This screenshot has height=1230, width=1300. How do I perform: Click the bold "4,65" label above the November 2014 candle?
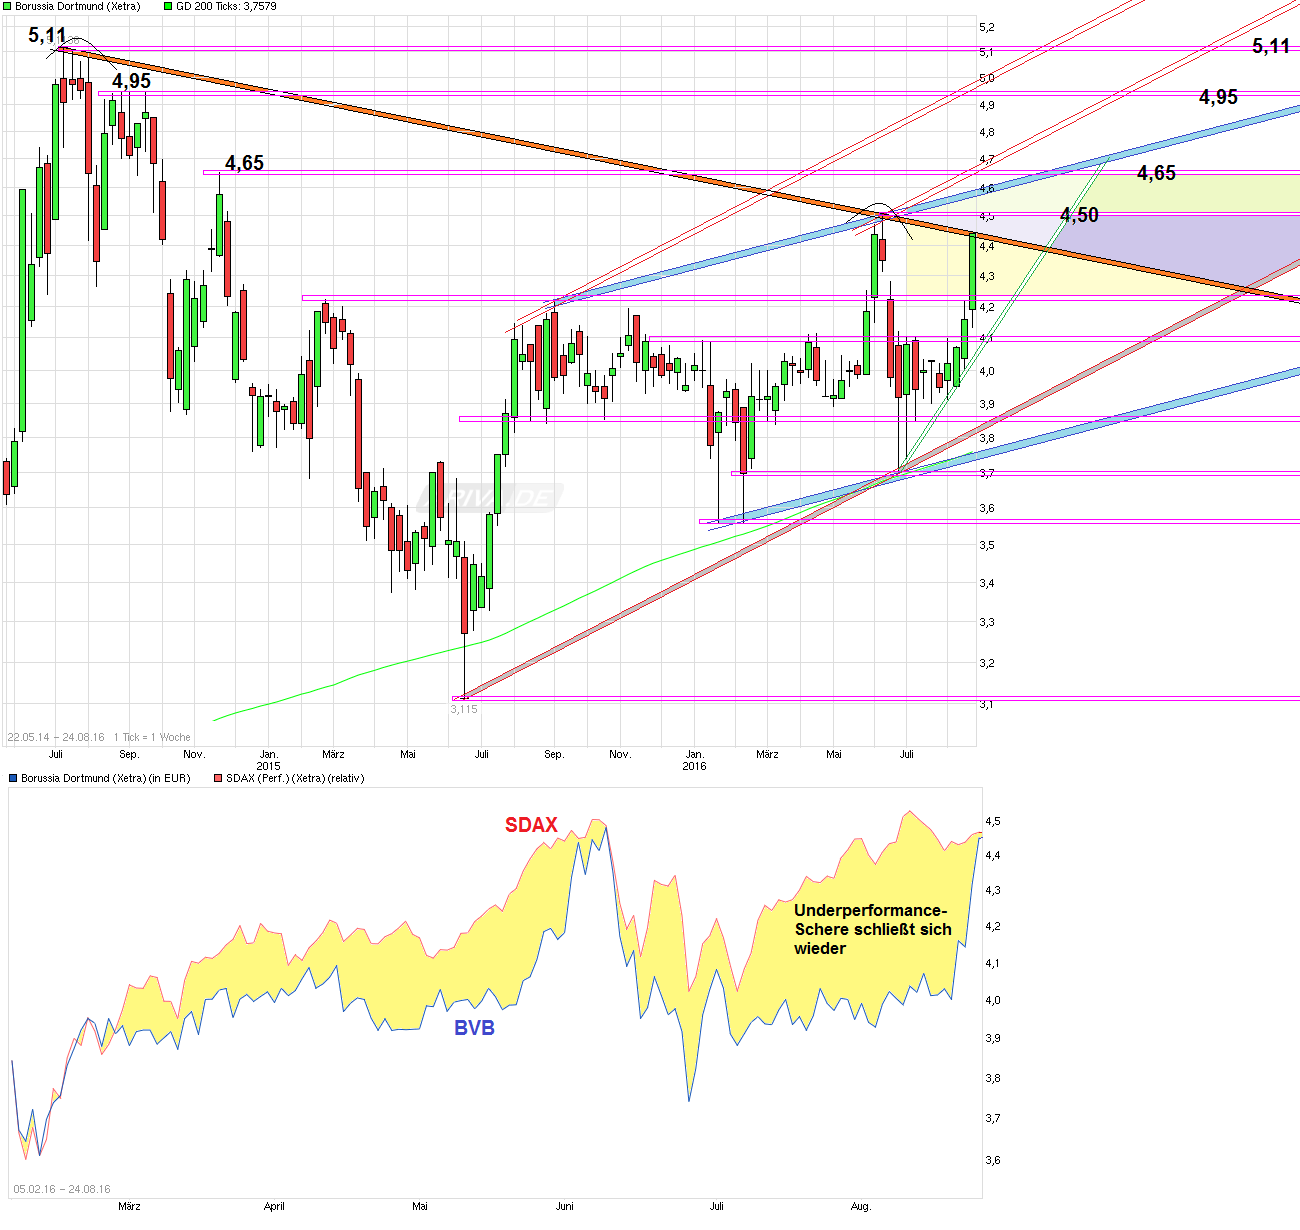[244, 163]
